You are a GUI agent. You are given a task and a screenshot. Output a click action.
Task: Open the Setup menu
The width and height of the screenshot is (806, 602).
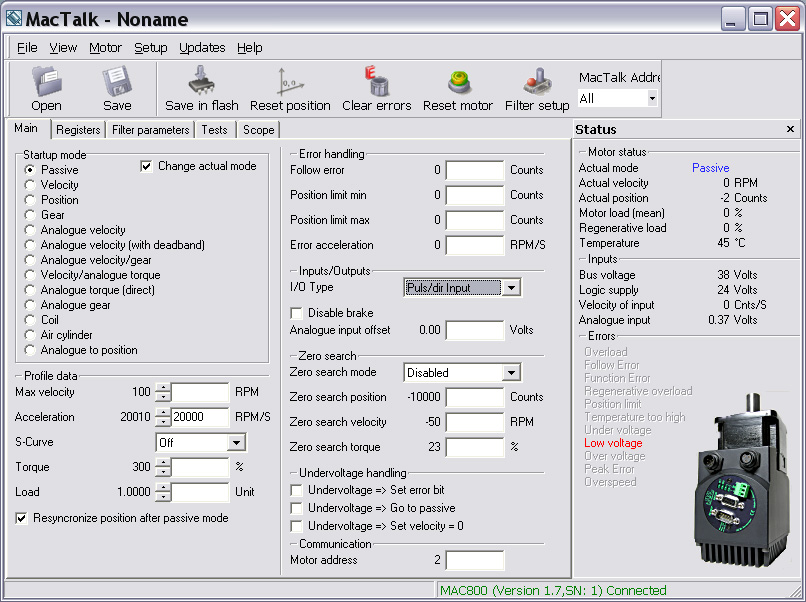[x=150, y=48]
